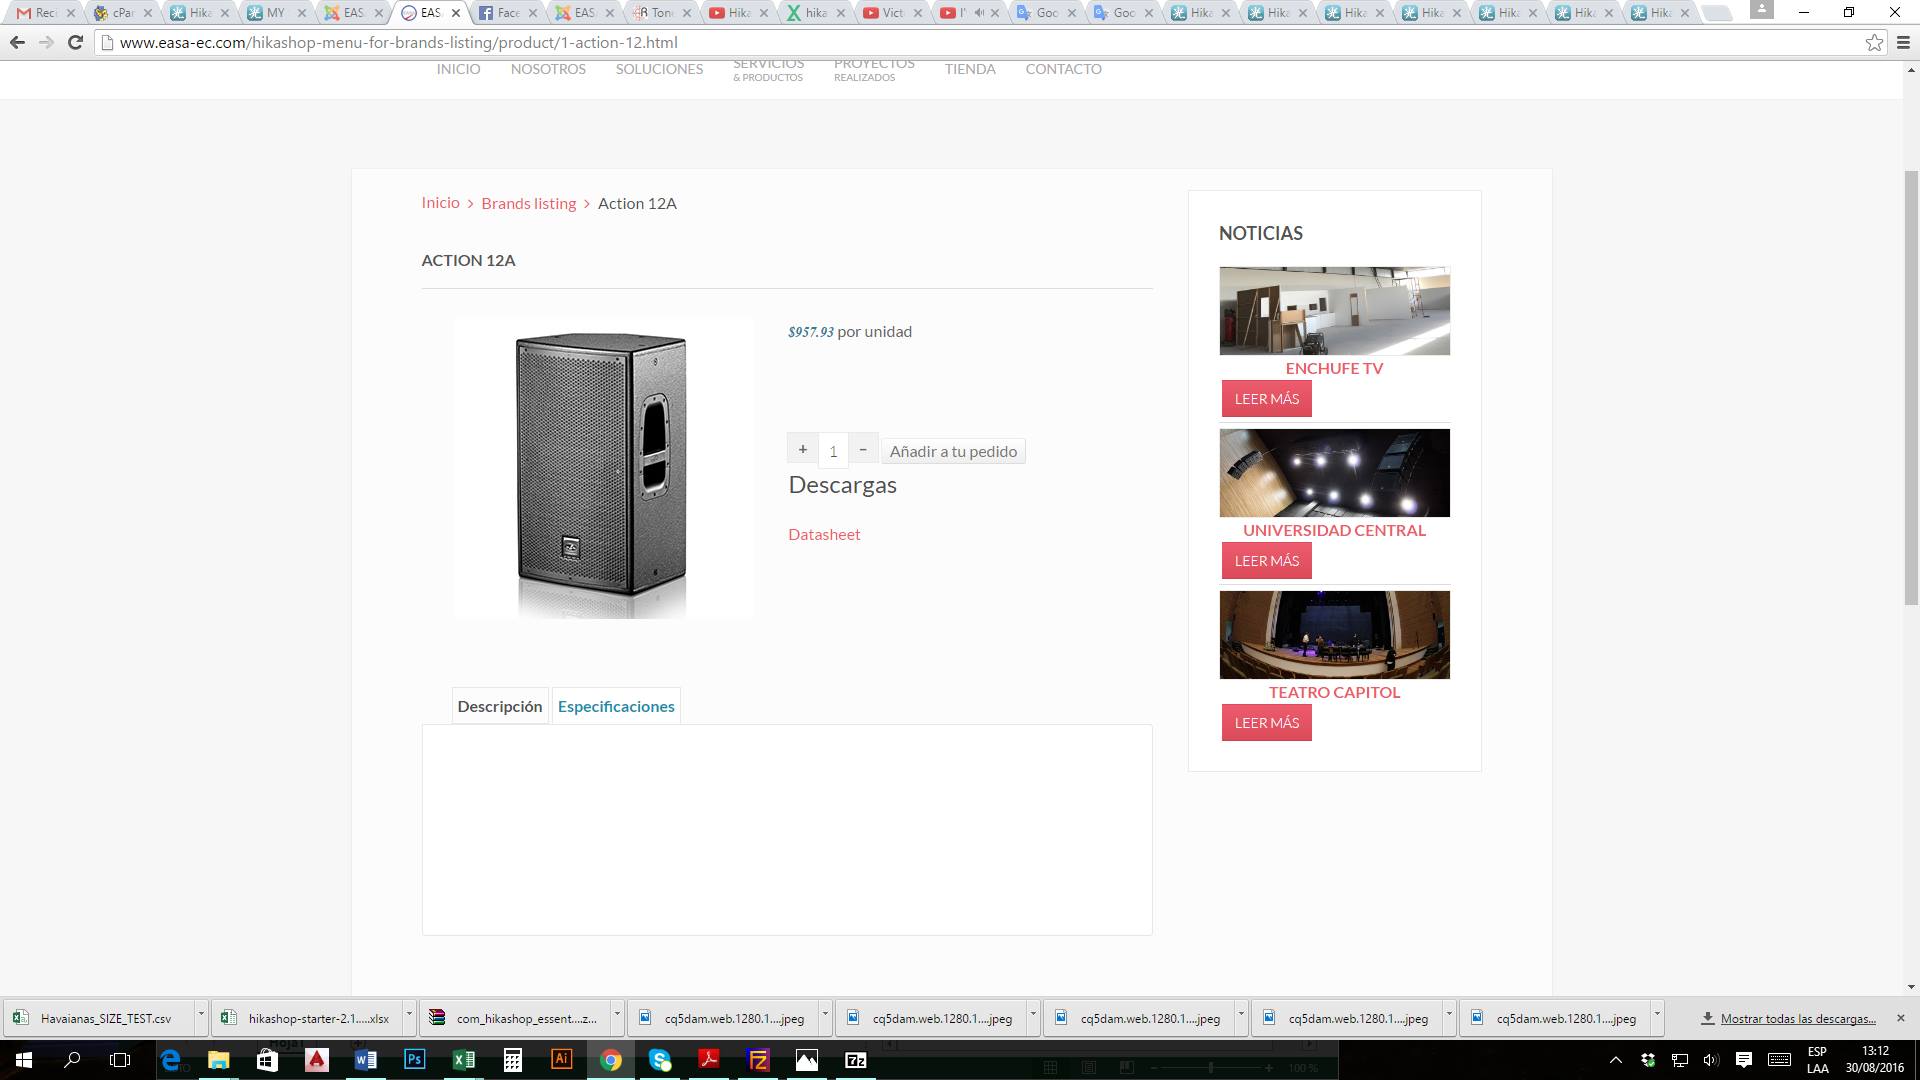This screenshot has height=1080, width=1920.
Task: Decrease quantity with the minus button
Action: tap(863, 449)
